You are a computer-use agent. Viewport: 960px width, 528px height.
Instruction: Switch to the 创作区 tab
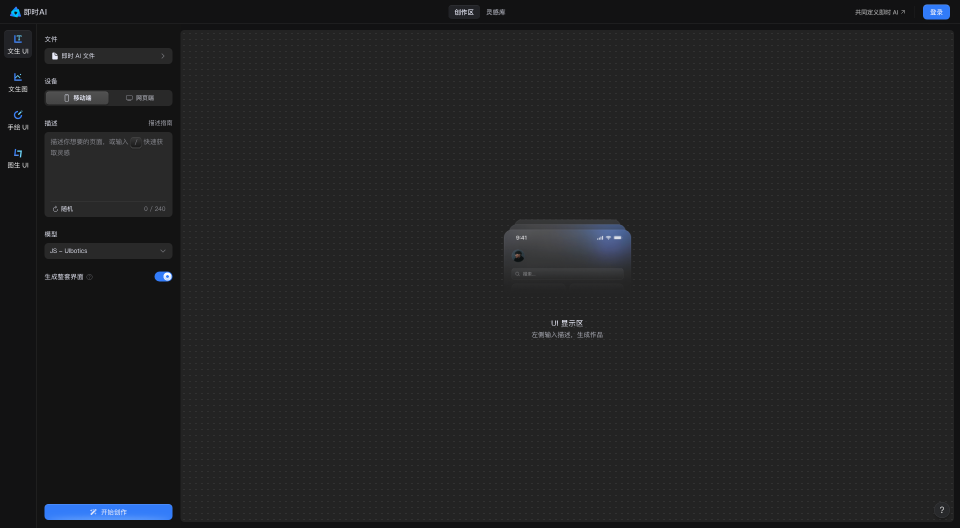click(x=464, y=12)
